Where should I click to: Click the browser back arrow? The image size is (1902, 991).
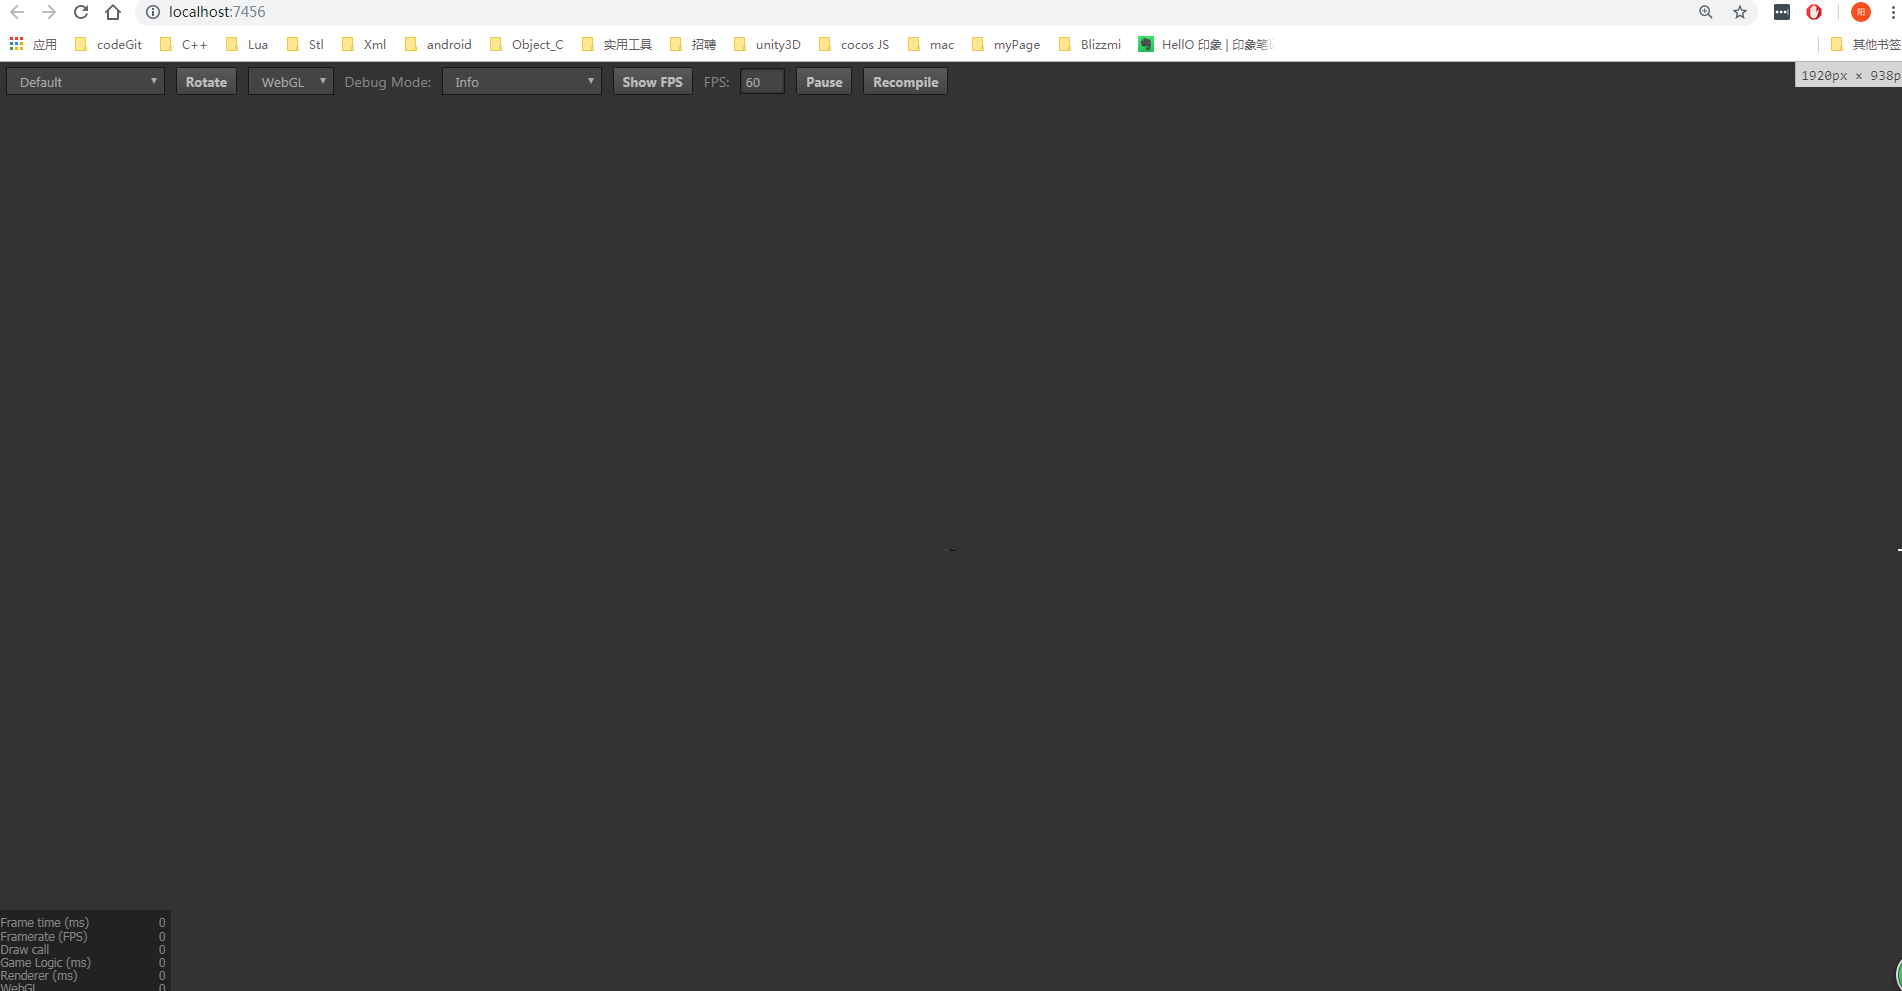pyautogui.click(x=17, y=12)
